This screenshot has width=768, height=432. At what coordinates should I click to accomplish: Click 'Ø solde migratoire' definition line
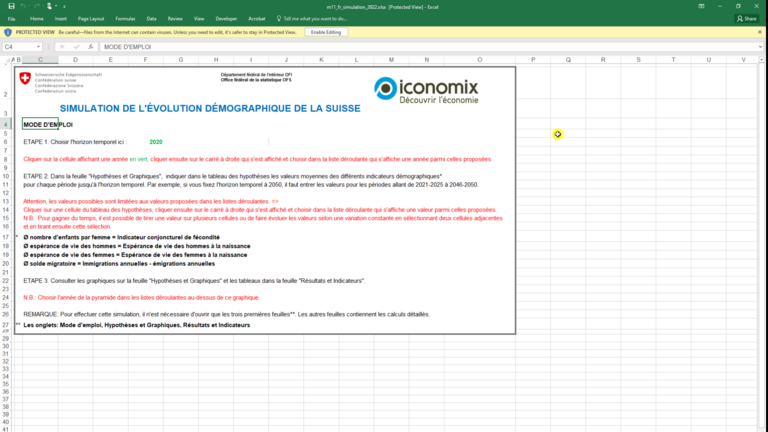click(119, 264)
